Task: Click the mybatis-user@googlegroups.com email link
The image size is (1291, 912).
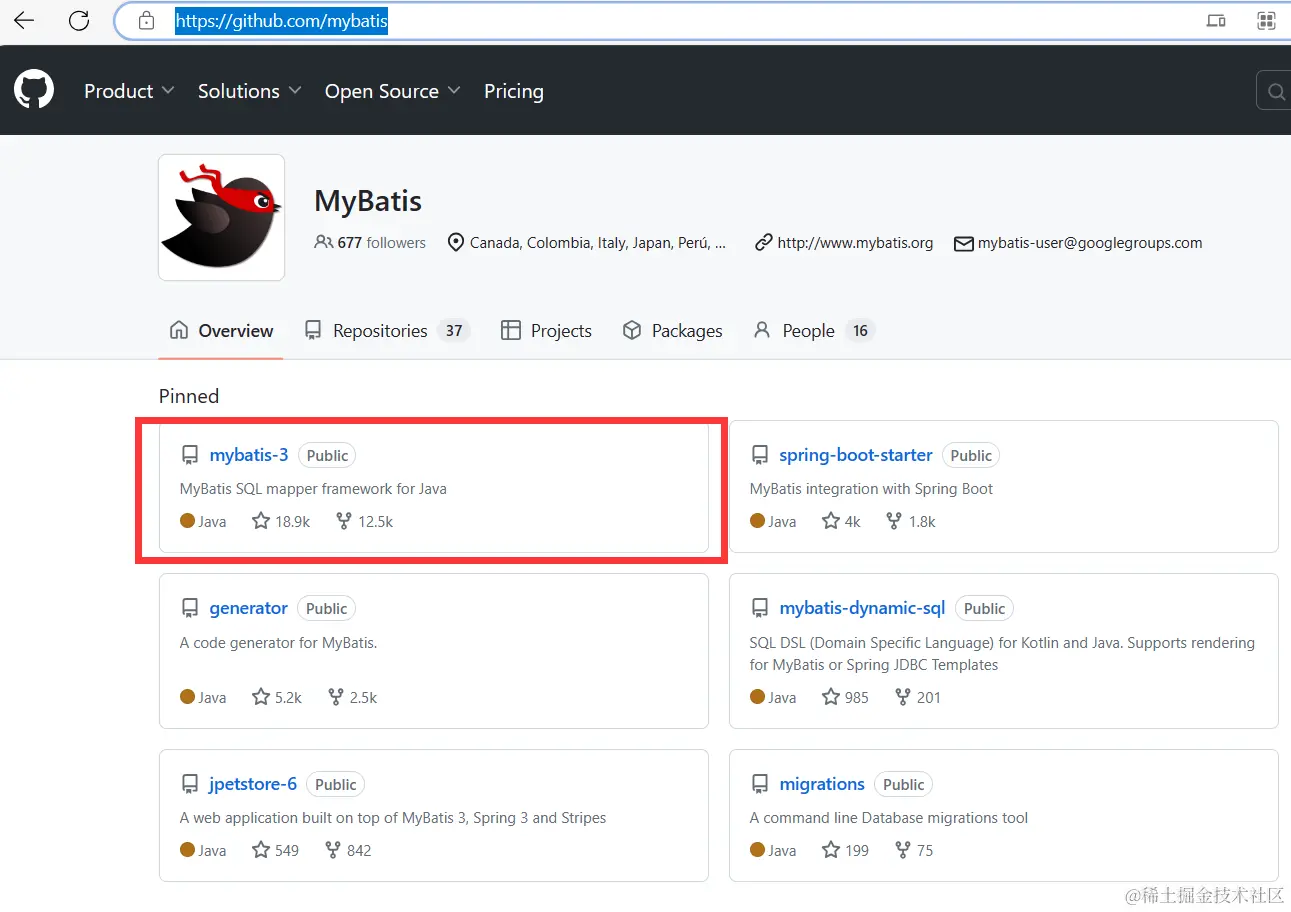Action: tap(1090, 242)
